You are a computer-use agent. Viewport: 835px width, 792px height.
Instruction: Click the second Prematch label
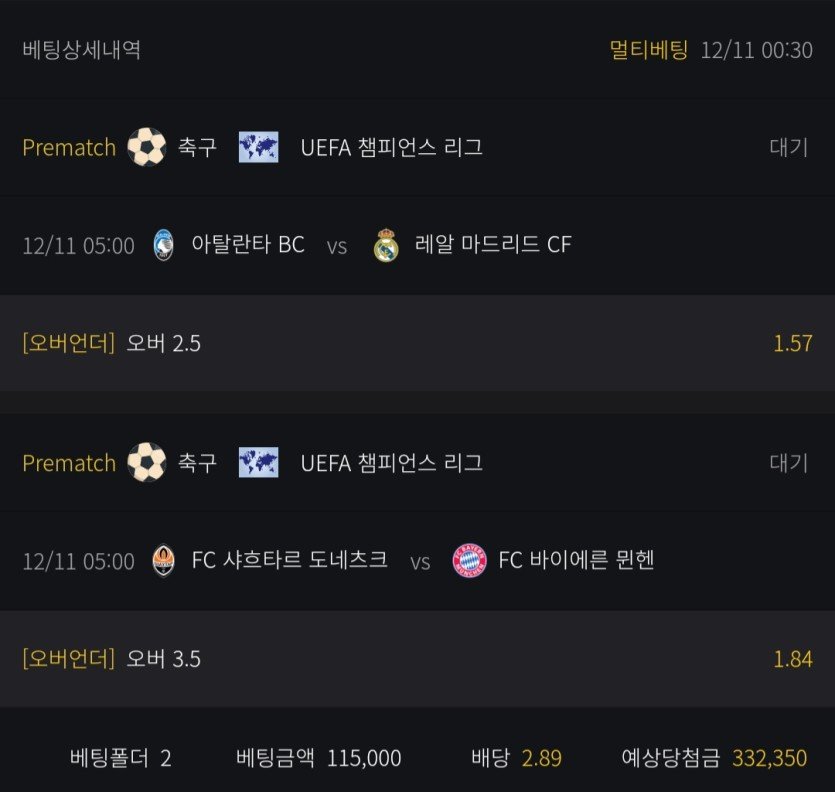pos(69,463)
